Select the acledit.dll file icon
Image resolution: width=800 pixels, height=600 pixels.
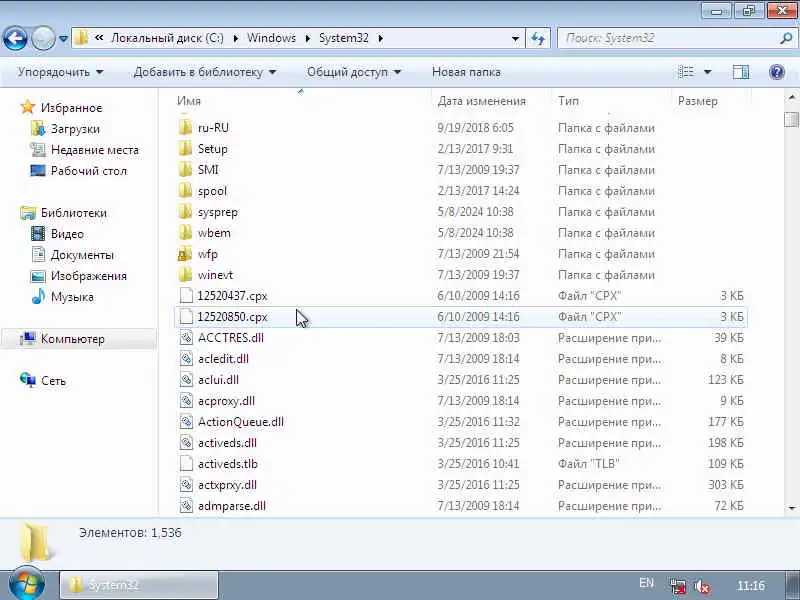tap(186, 359)
